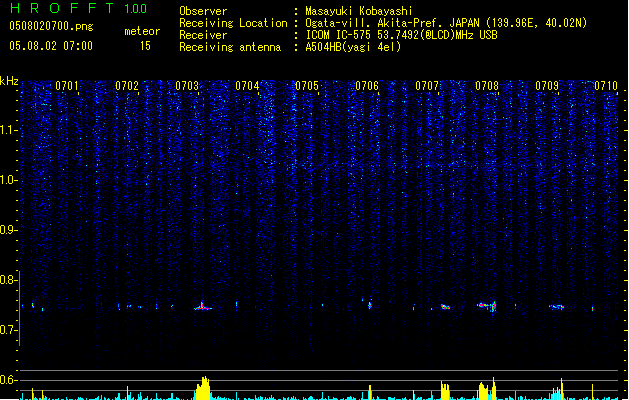The width and height of the screenshot is (629, 400).
Task: Click the 0701 time marker
Action: [67, 86]
